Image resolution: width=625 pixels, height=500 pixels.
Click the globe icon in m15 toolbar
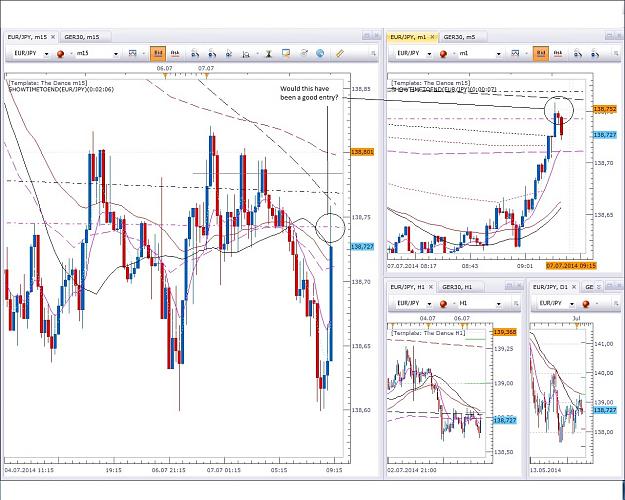(320, 53)
